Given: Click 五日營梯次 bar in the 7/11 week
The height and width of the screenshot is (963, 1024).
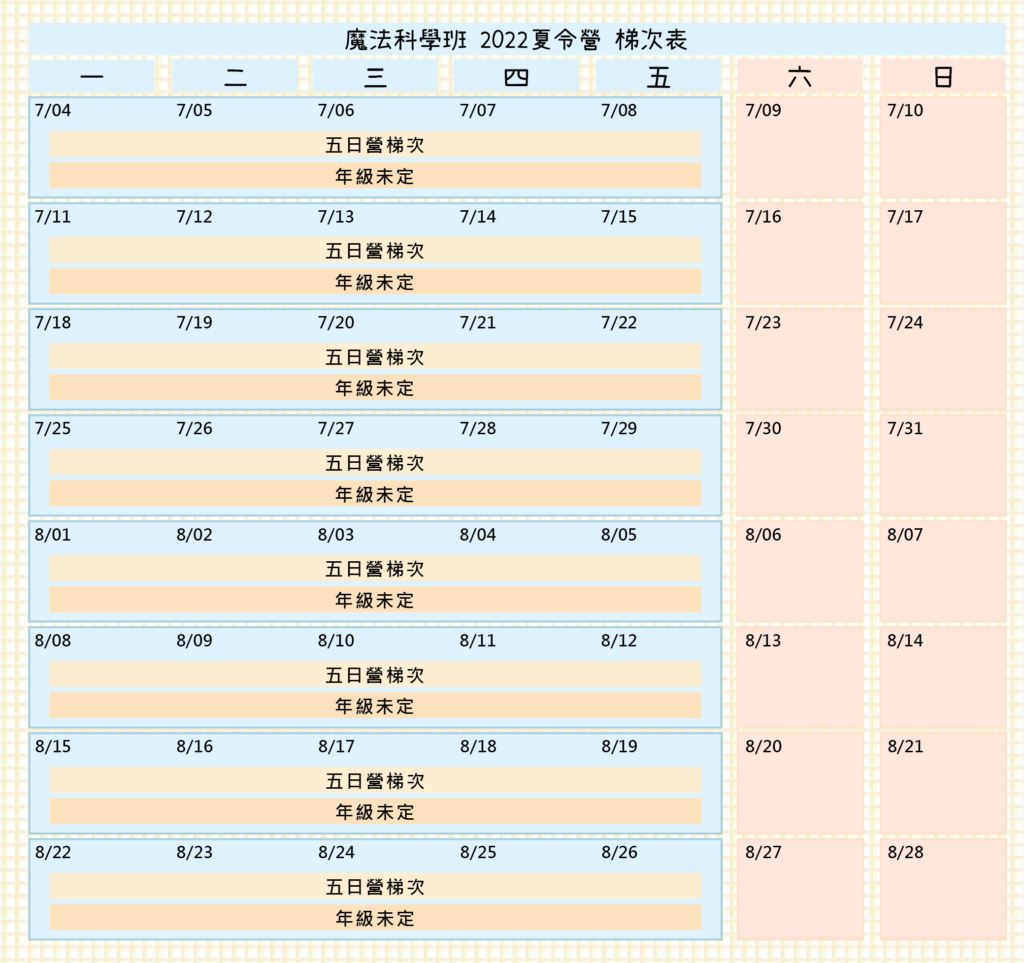Looking at the screenshot, I should coord(376,251).
